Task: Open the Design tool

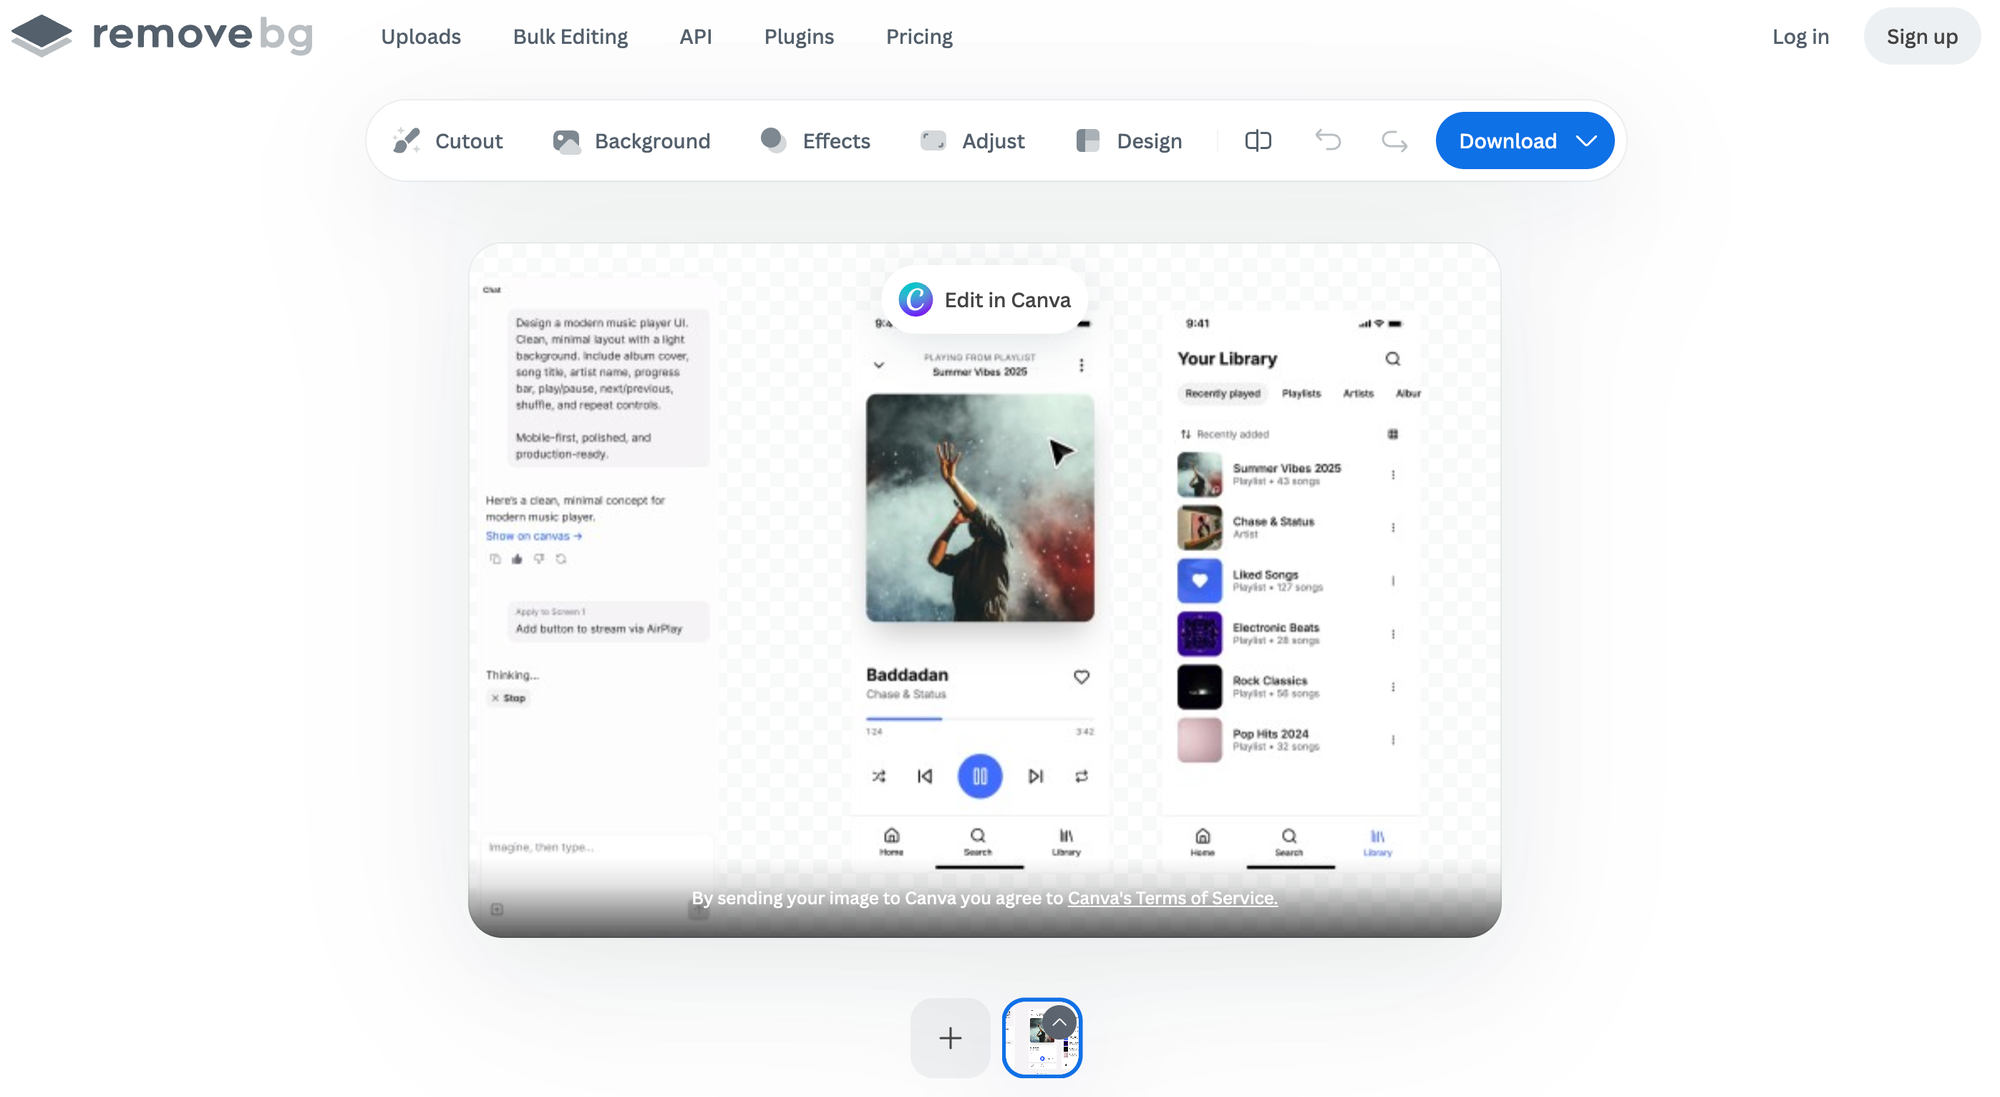Action: (1129, 141)
